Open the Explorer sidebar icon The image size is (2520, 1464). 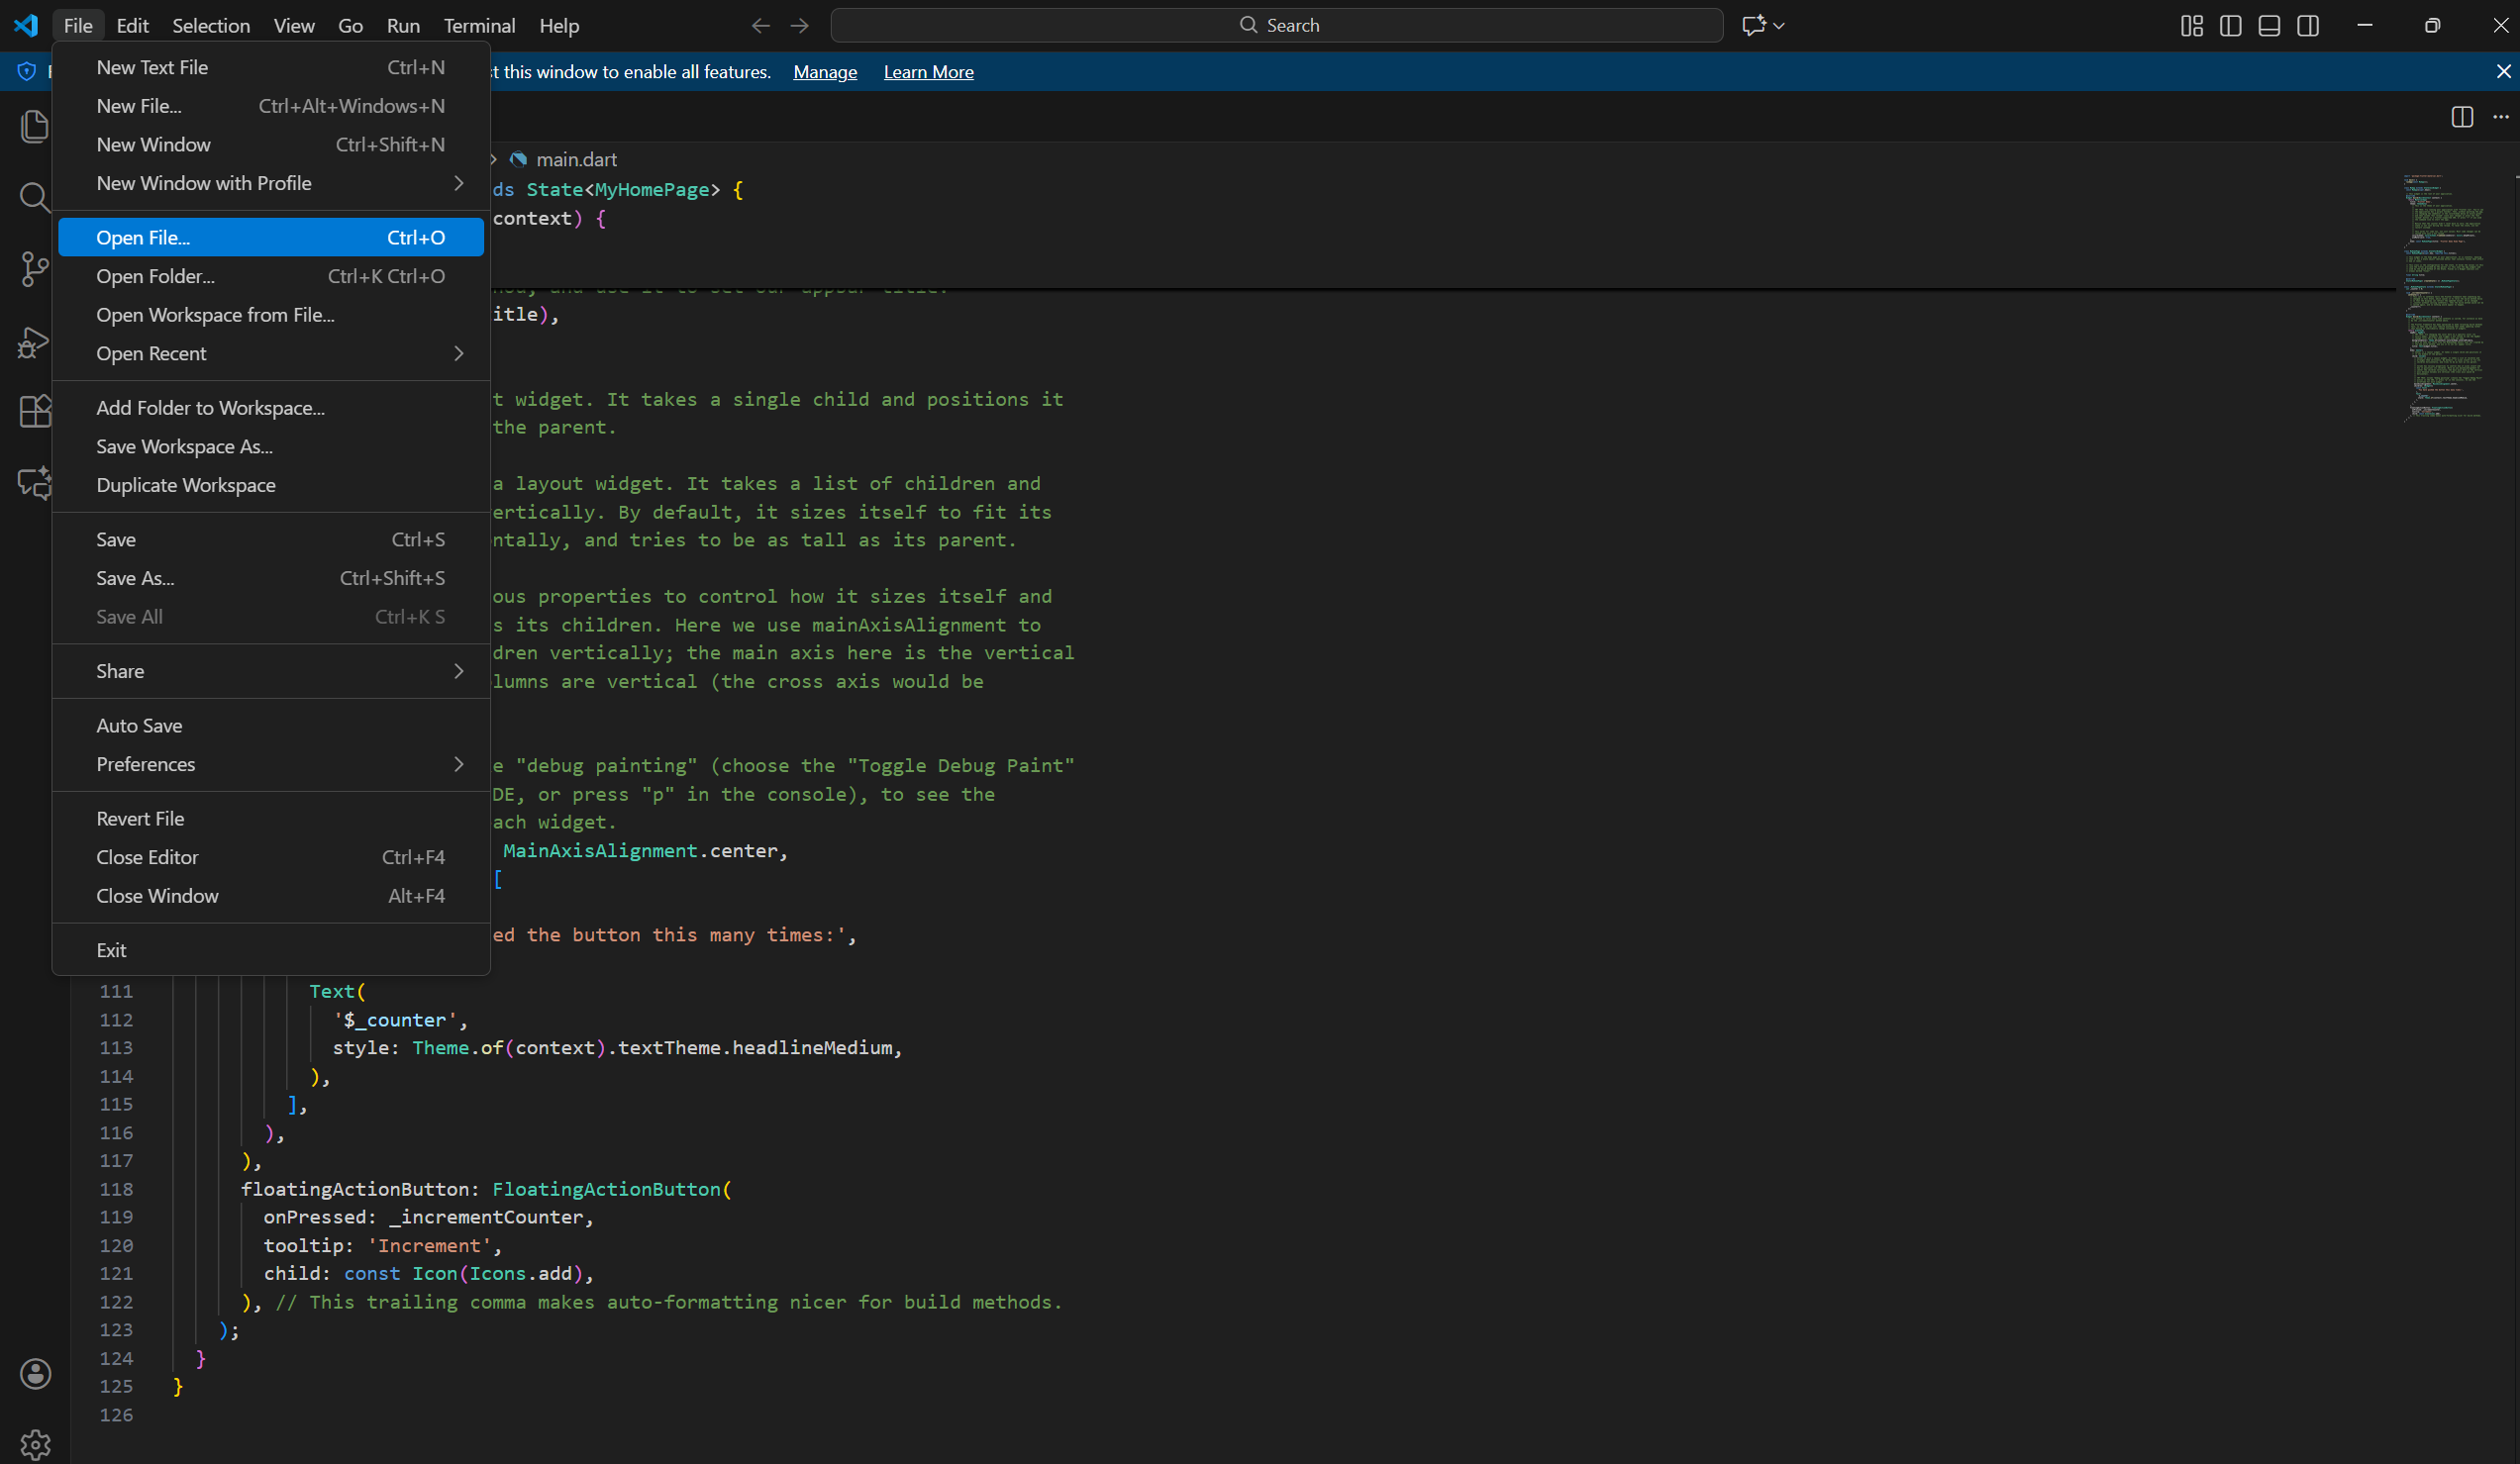[x=35, y=125]
